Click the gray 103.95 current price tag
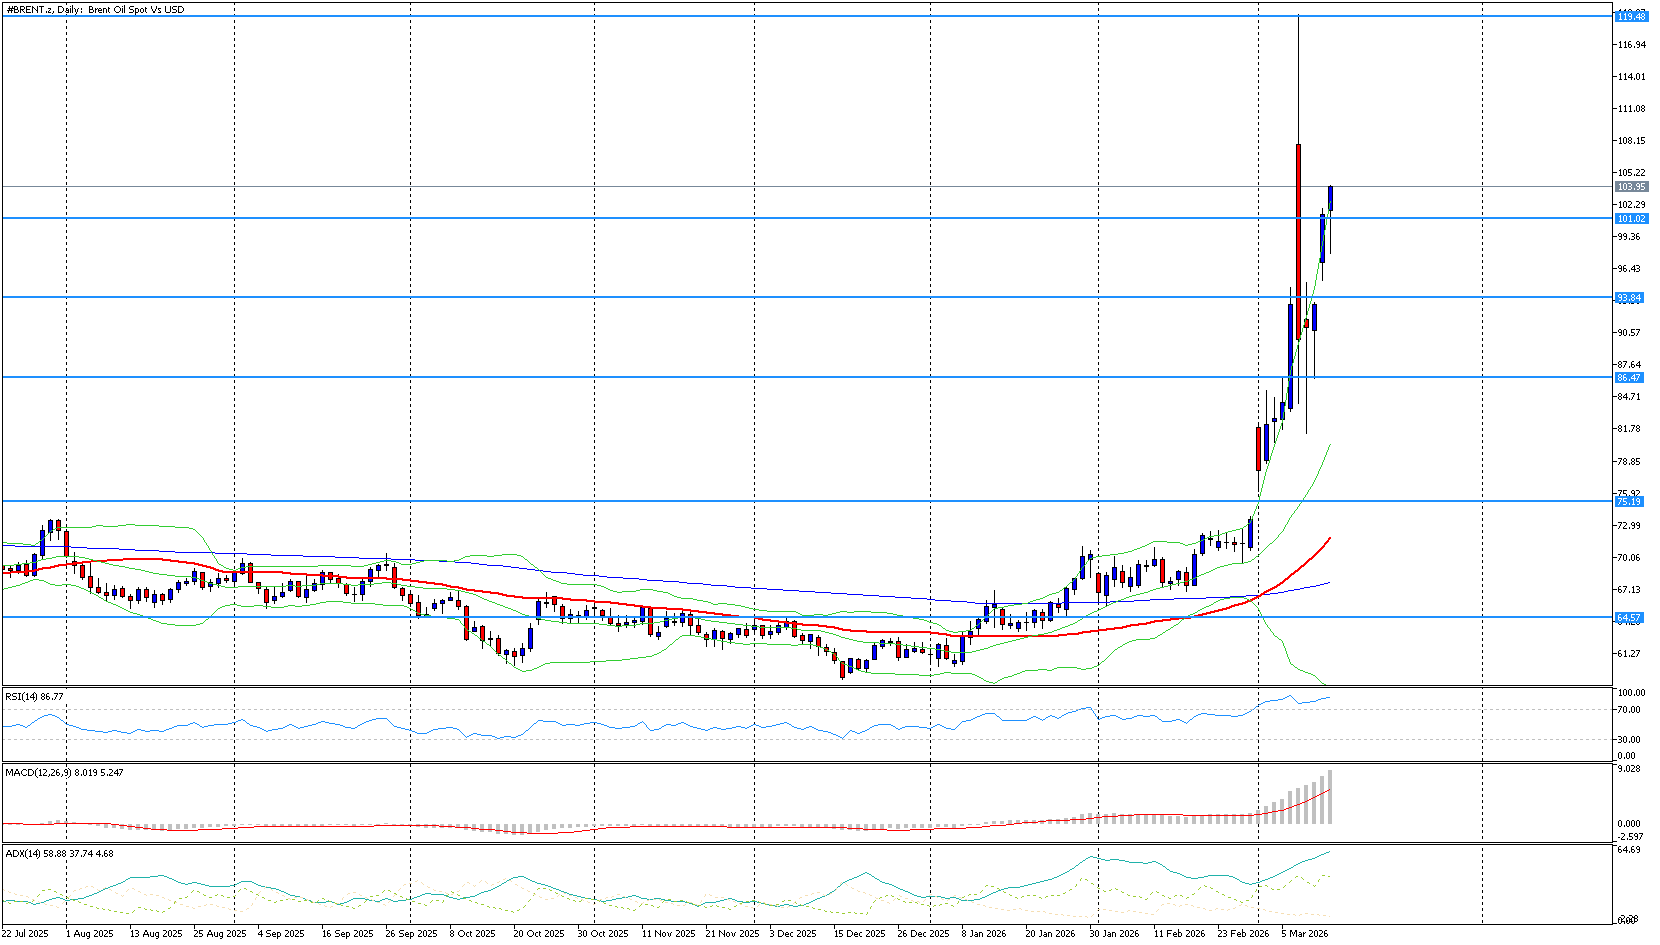 tap(1631, 187)
